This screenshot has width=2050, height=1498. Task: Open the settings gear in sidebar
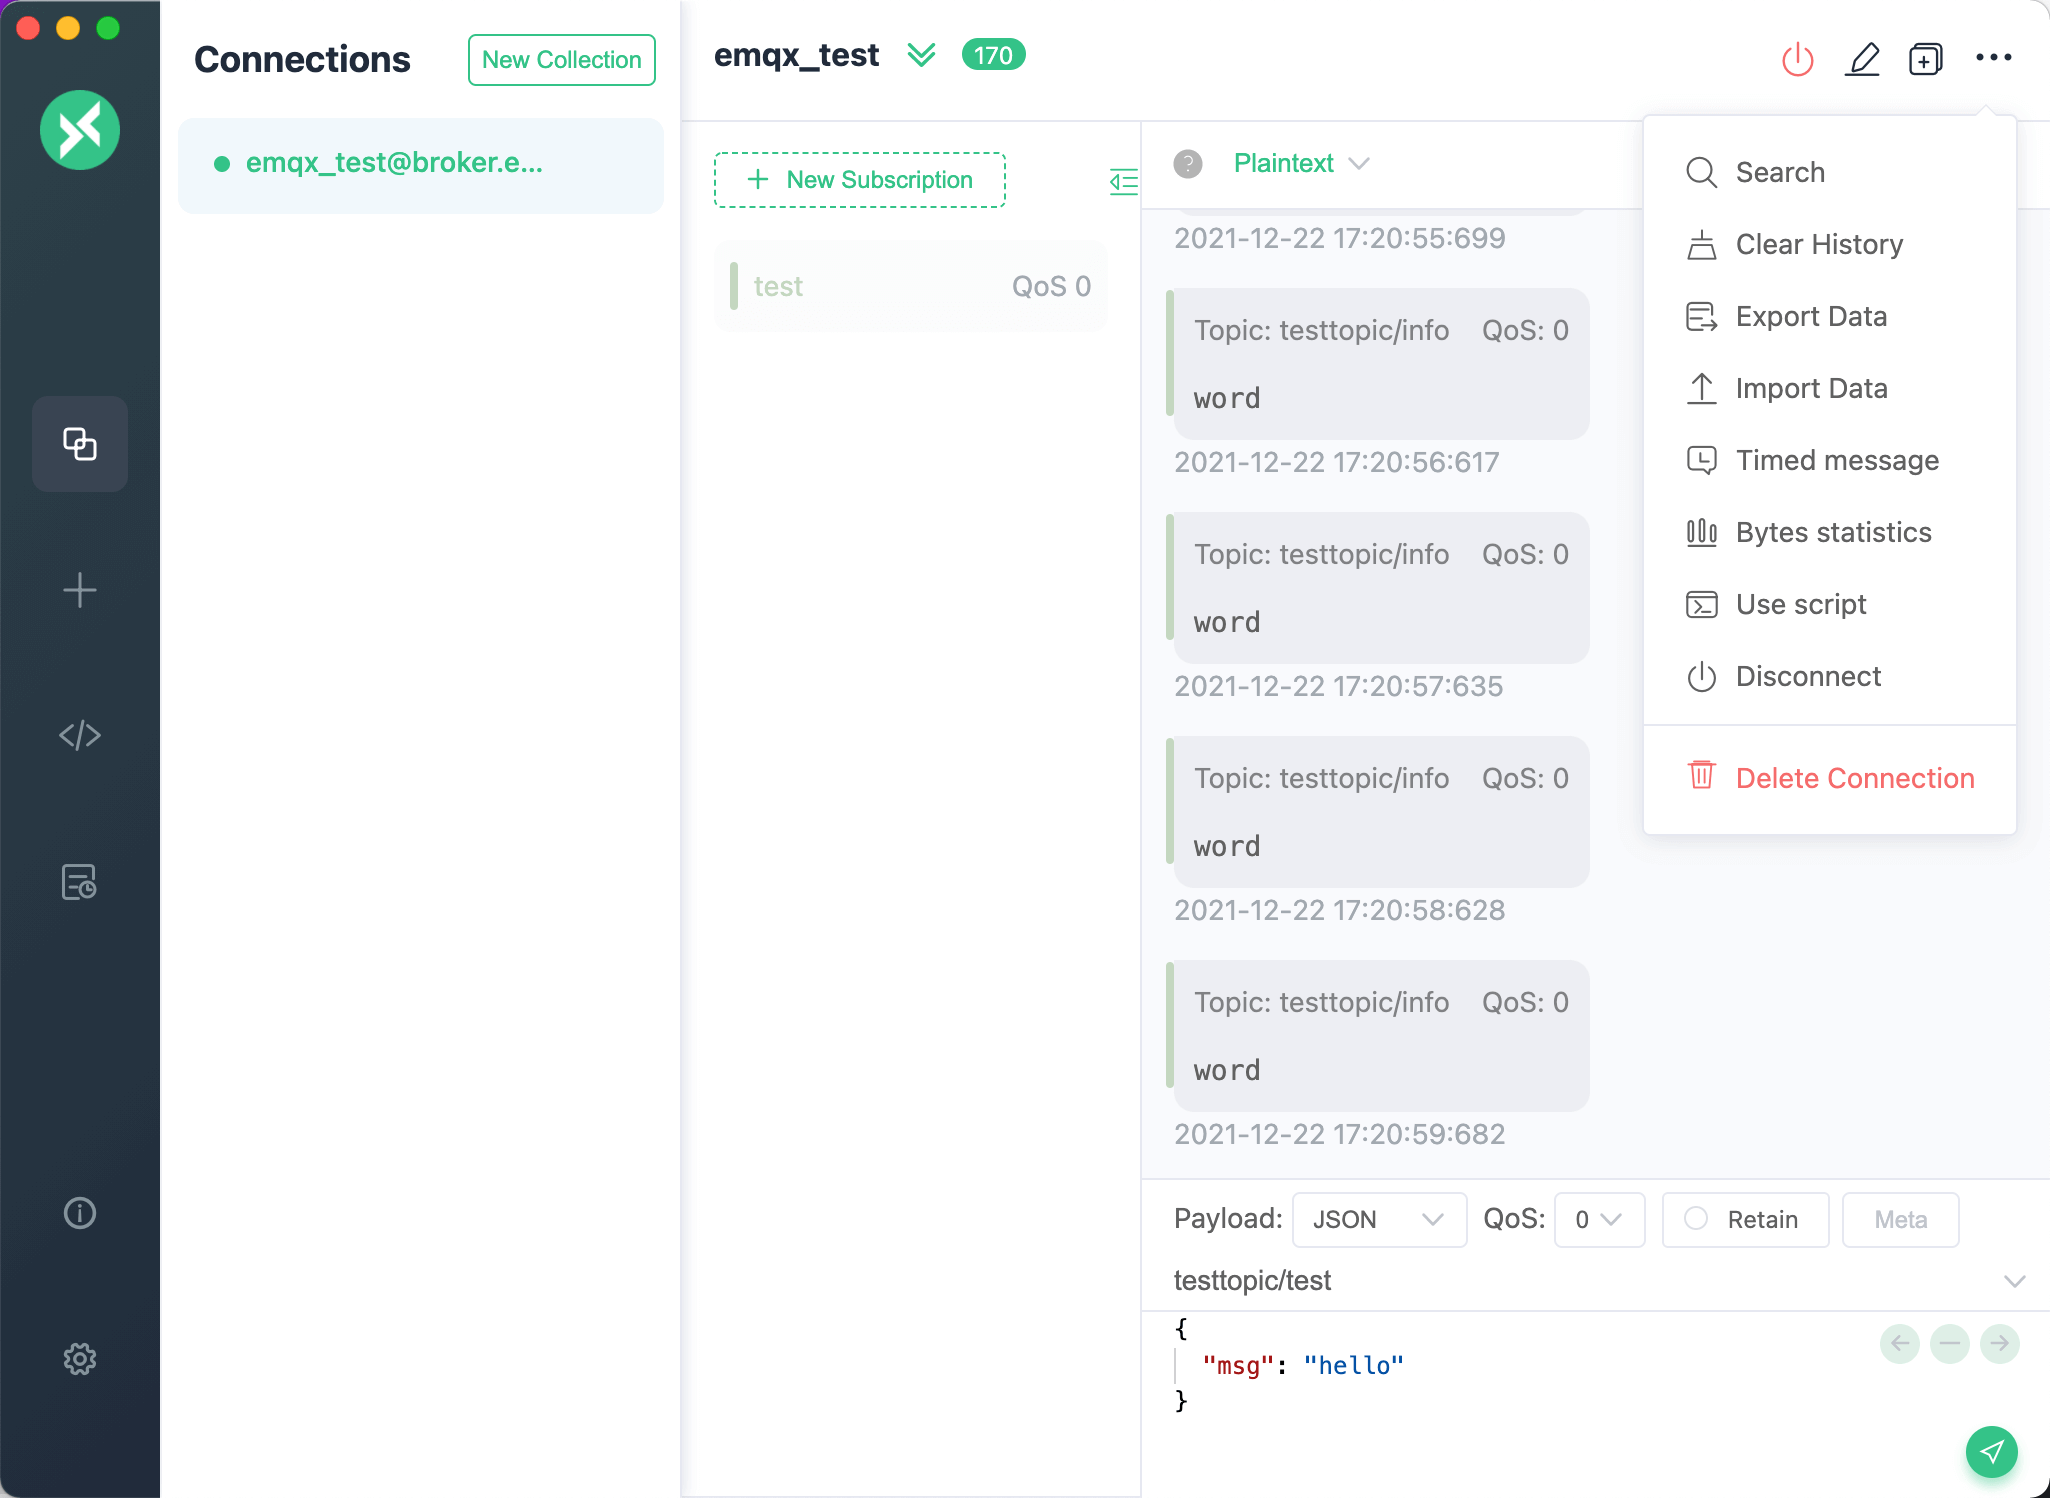coord(80,1359)
